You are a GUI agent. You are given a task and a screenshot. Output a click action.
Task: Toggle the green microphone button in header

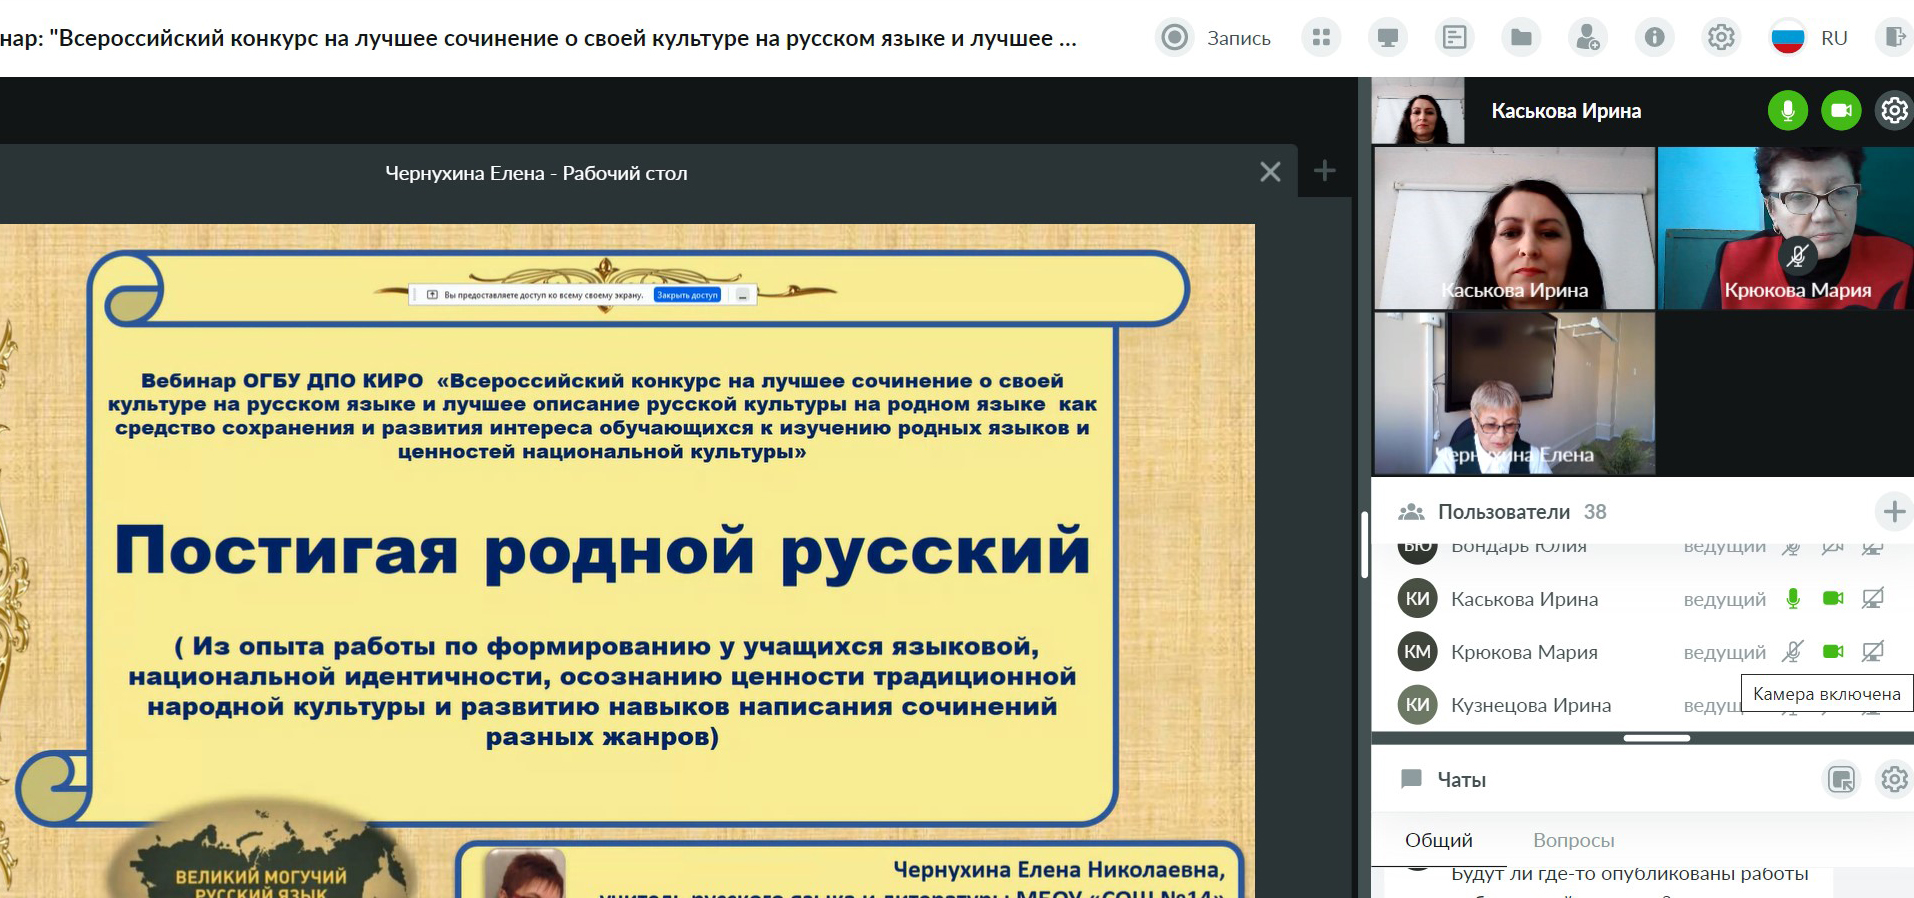[x=1788, y=110]
